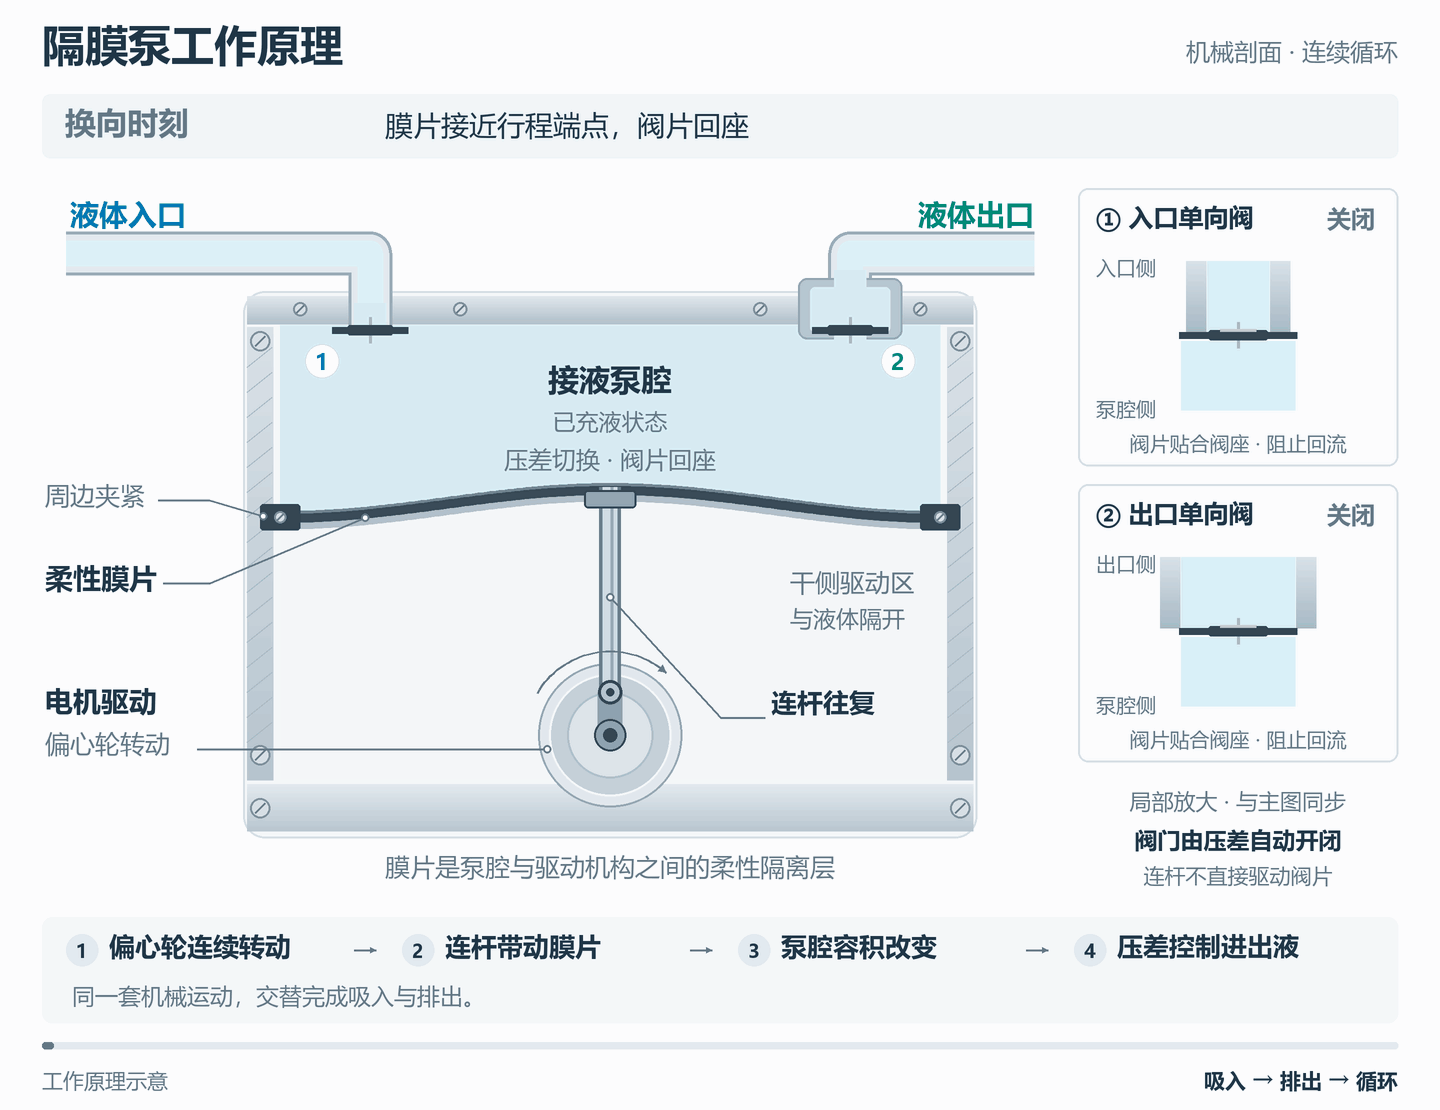Click the 电机驱动 label
The width and height of the screenshot is (1440, 1110).
click(100, 702)
